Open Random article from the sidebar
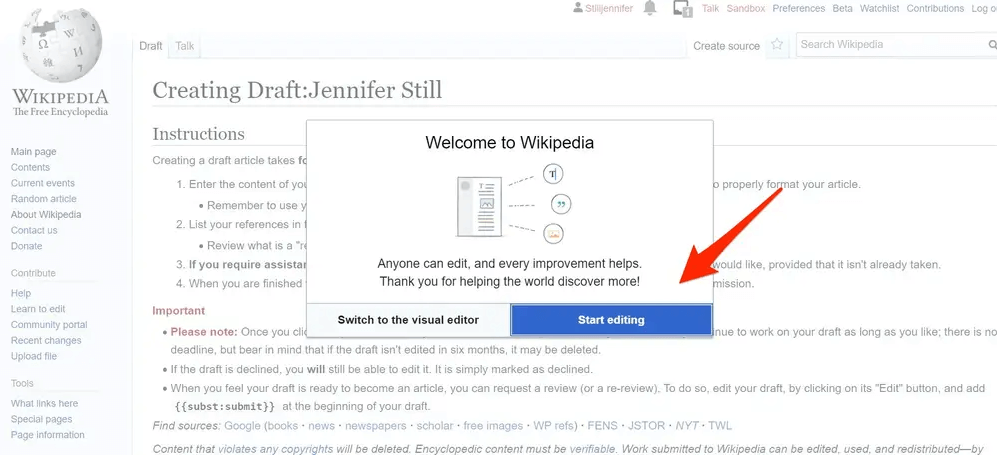Viewport: 997px width, 455px height. click(43, 199)
